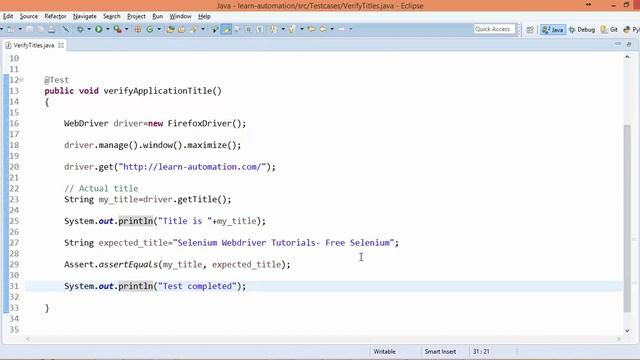Viewport: 640px width, 360px height.
Task: Open the Search menu
Action: pyautogui.click(x=111, y=16)
